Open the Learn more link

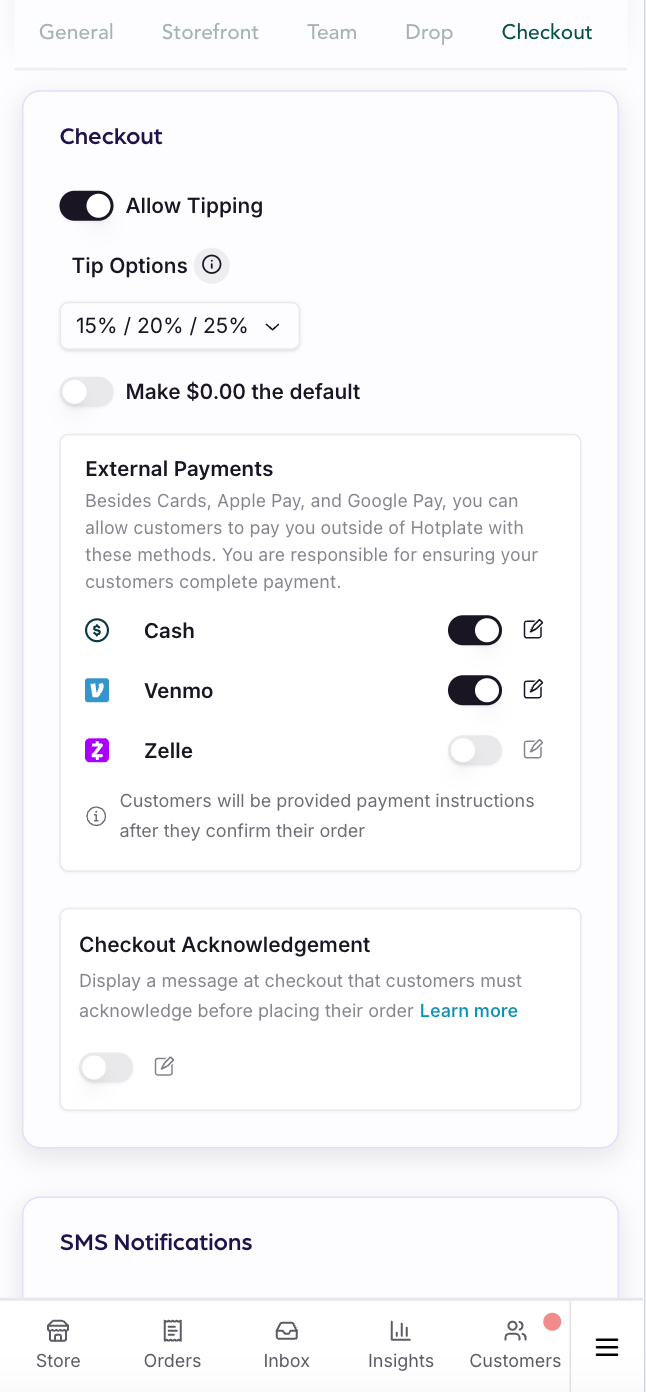[468, 1011]
